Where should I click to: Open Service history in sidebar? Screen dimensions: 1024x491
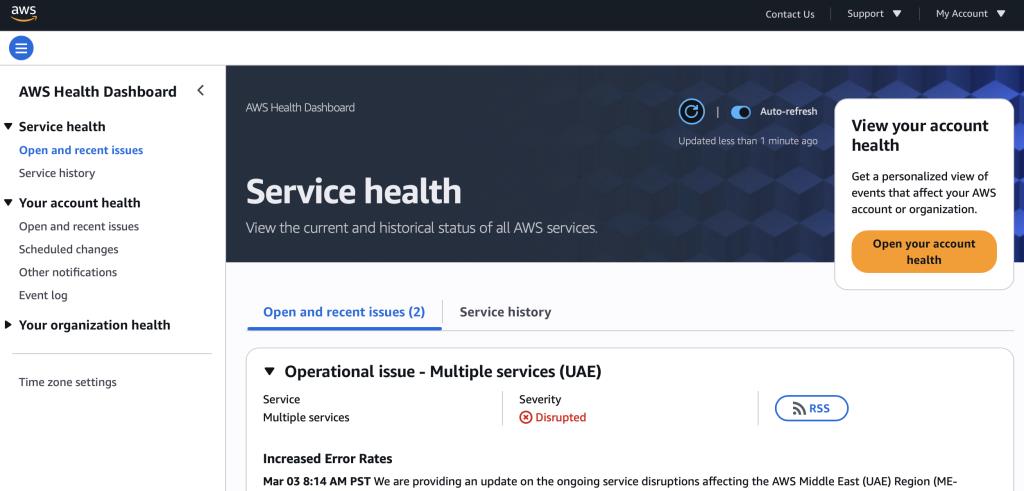pos(57,173)
